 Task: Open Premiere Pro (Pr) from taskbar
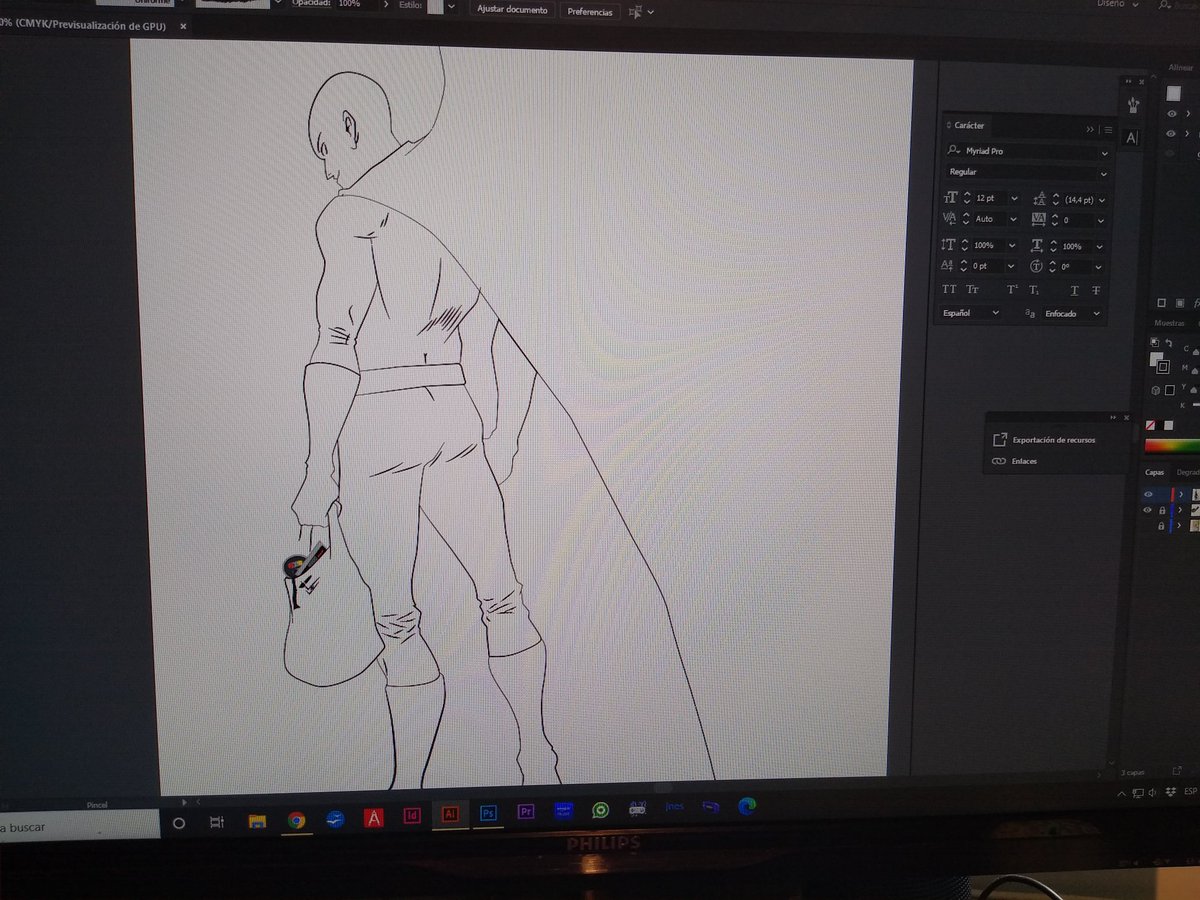coord(526,812)
